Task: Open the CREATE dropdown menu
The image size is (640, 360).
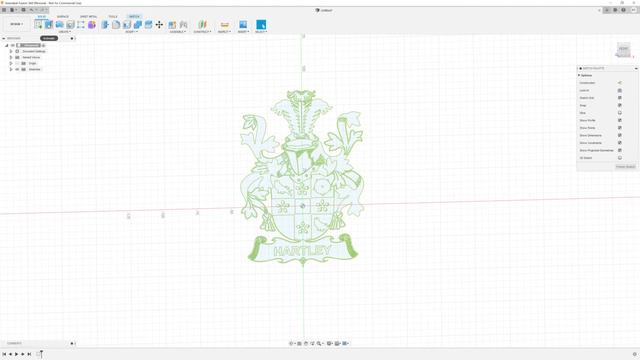Action: [64, 32]
